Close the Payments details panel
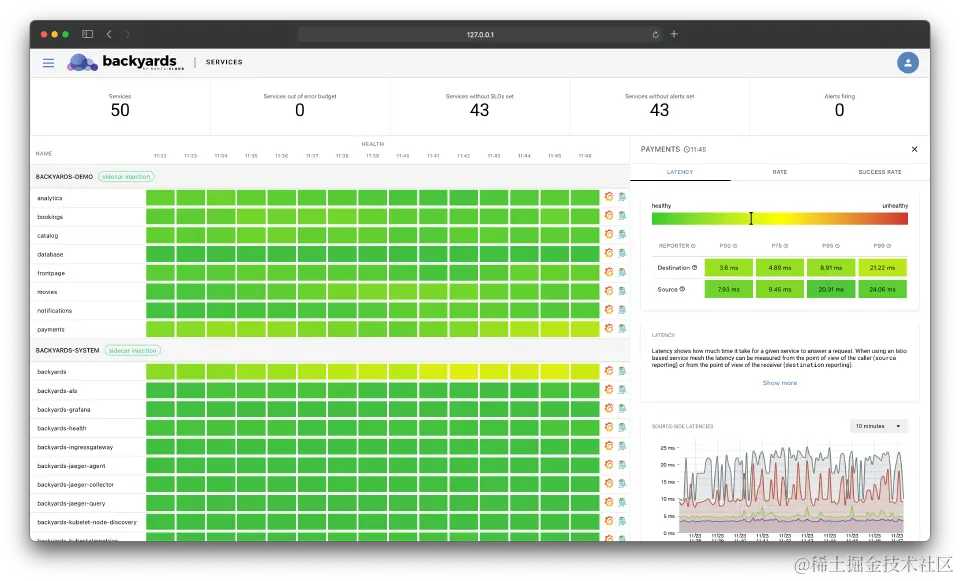Image resolution: width=960 pixels, height=581 pixels. (x=914, y=149)
